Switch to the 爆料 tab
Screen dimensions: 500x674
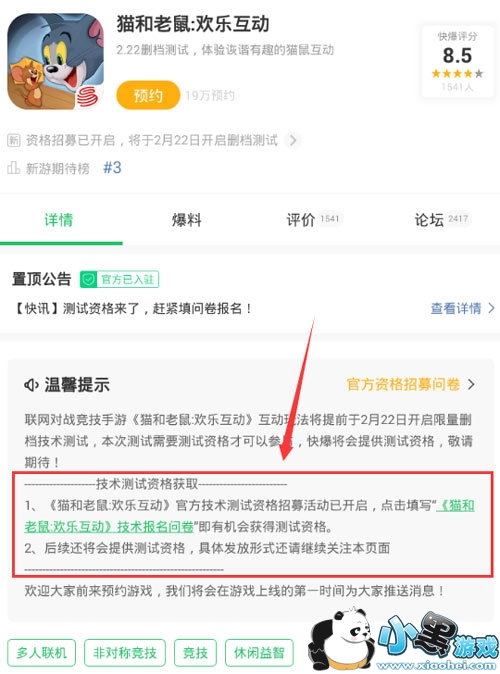[186, 220]
